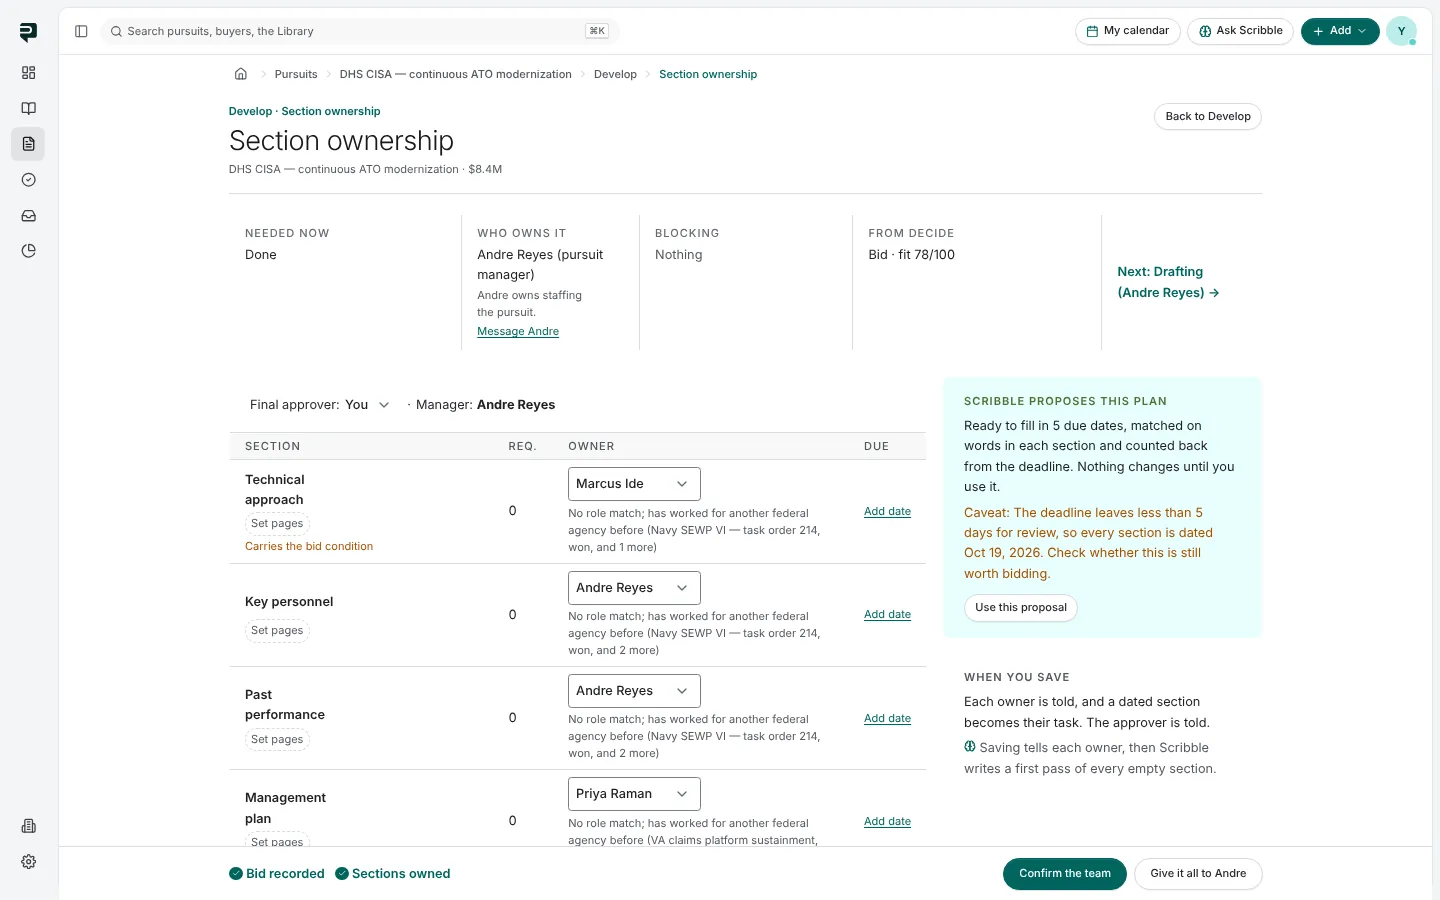
Task: Open the Library book icon in sidebar
Action: pyautogui.click(x=28, y=108)
